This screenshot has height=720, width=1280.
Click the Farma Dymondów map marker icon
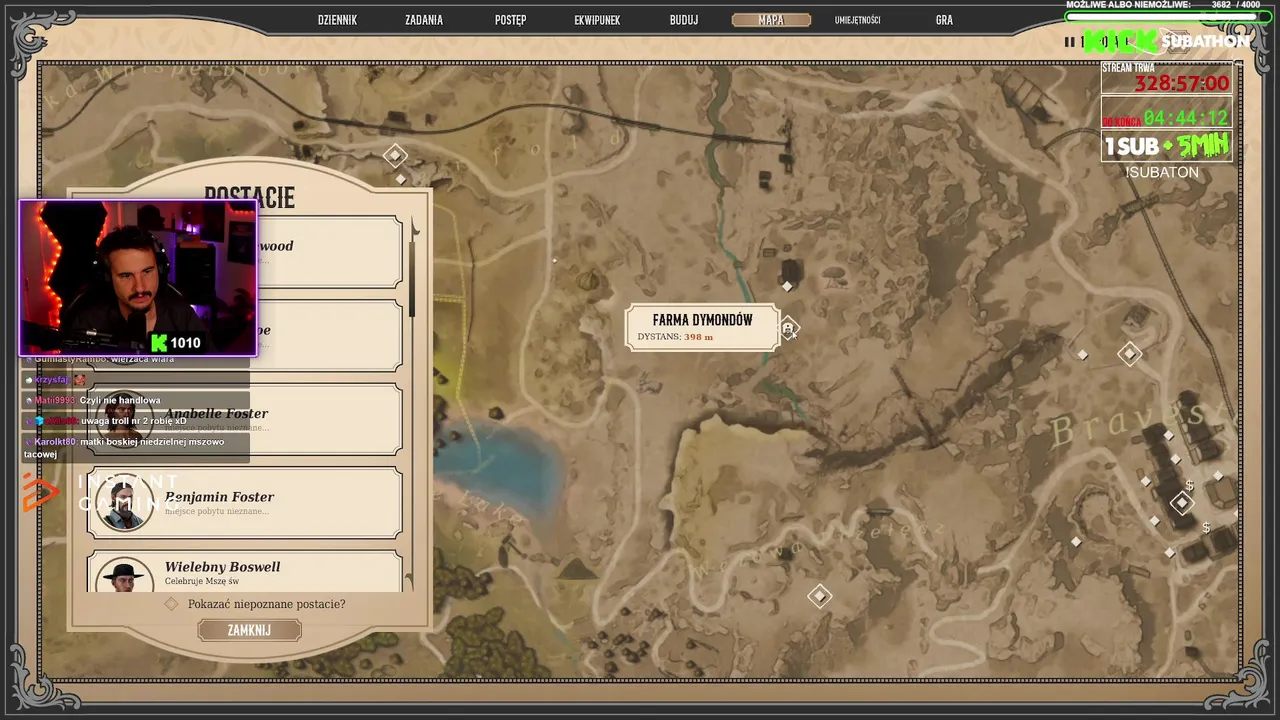coord(788,328)
